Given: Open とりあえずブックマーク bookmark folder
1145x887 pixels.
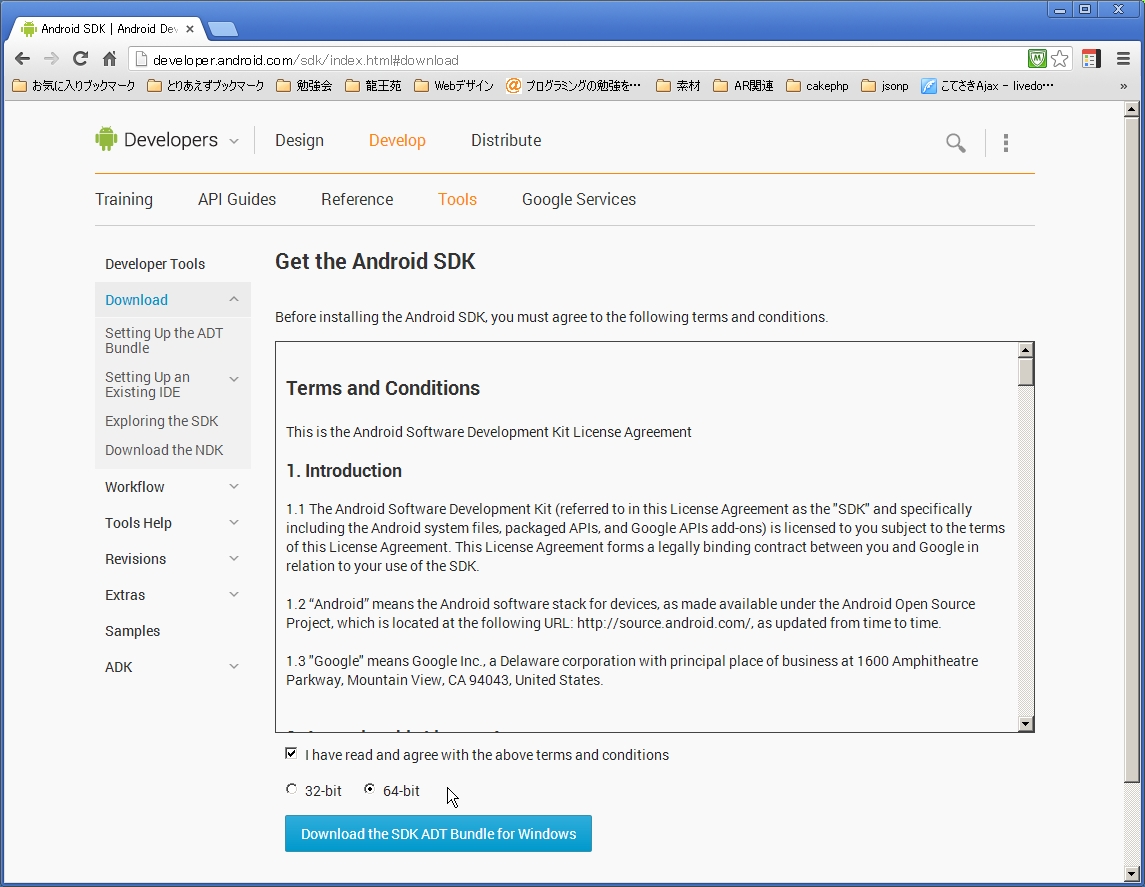Looking at the screenshot, I should (206, 86).
